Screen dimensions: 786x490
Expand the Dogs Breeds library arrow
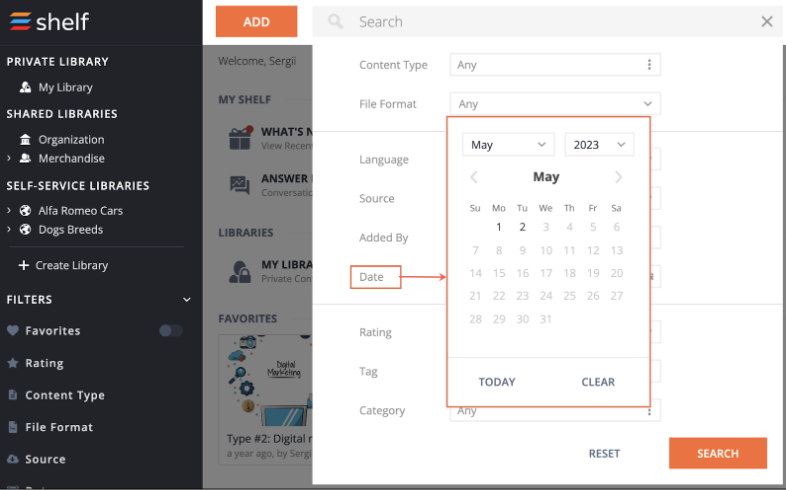(9, 229)
